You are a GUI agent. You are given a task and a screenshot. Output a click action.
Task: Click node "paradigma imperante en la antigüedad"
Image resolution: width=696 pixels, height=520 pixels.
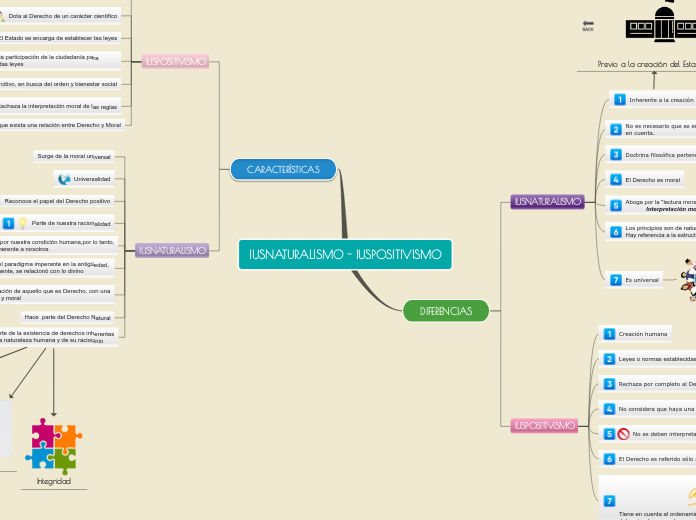pyautogui.click(x=57, y=267)
